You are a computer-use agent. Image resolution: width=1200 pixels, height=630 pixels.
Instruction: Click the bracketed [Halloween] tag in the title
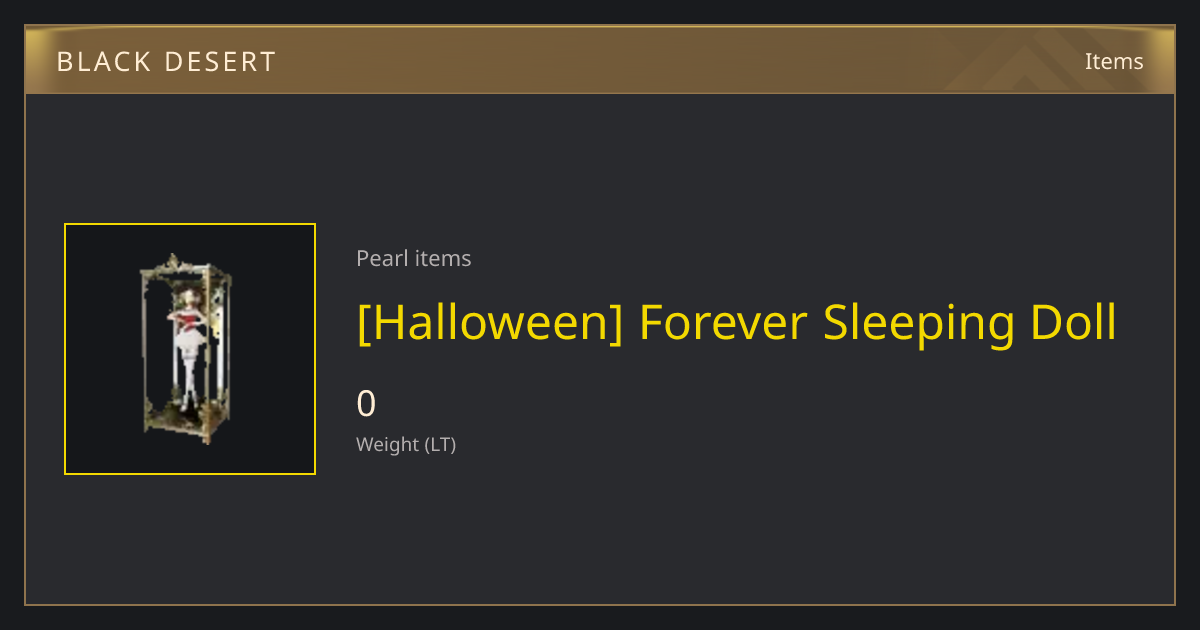point(489,323)
